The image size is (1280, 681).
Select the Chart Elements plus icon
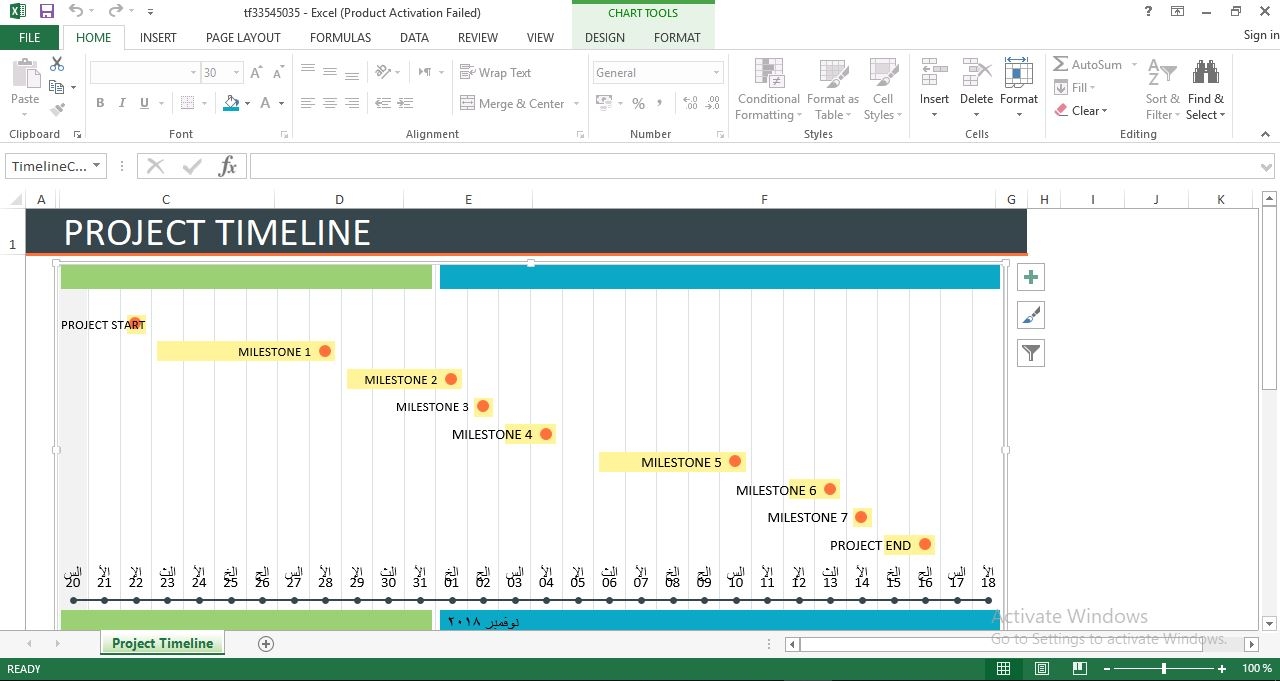point(1030,276)
